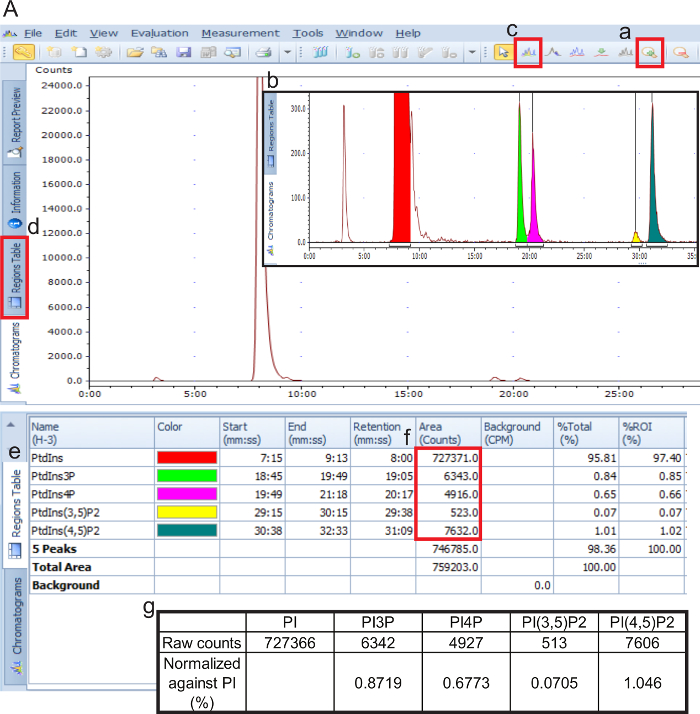Click the red color swatch for PtdIns

tap(186, 456)
